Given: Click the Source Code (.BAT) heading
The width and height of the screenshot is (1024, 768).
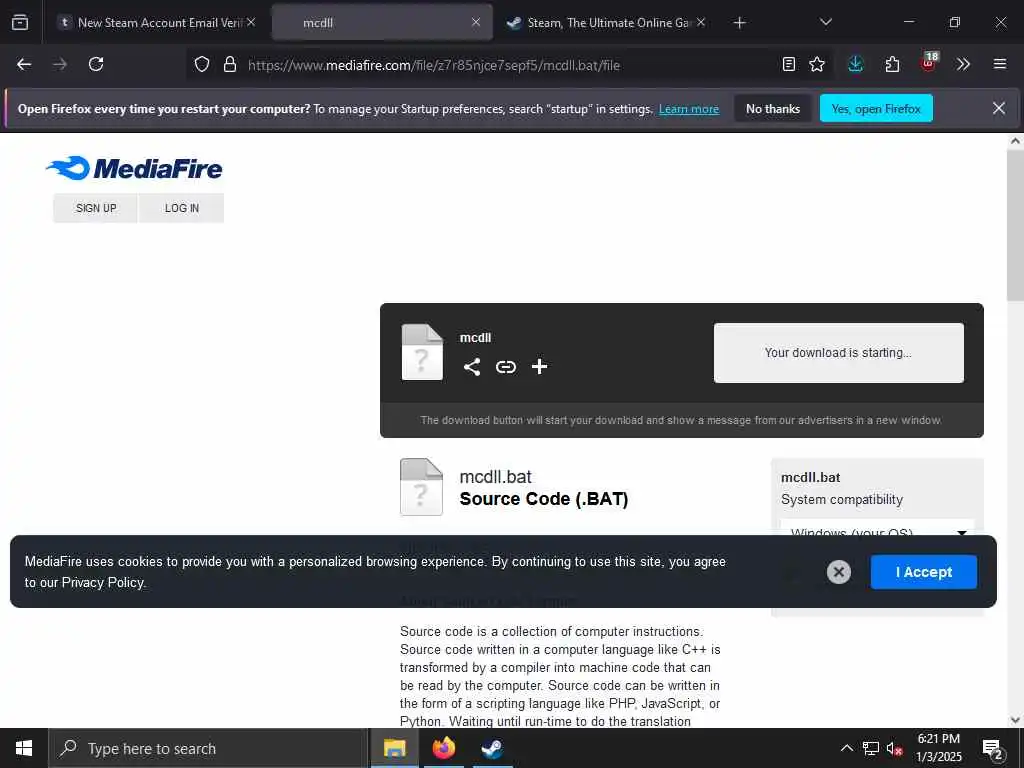Looking at the screenshot, I should tap(544, 499).
